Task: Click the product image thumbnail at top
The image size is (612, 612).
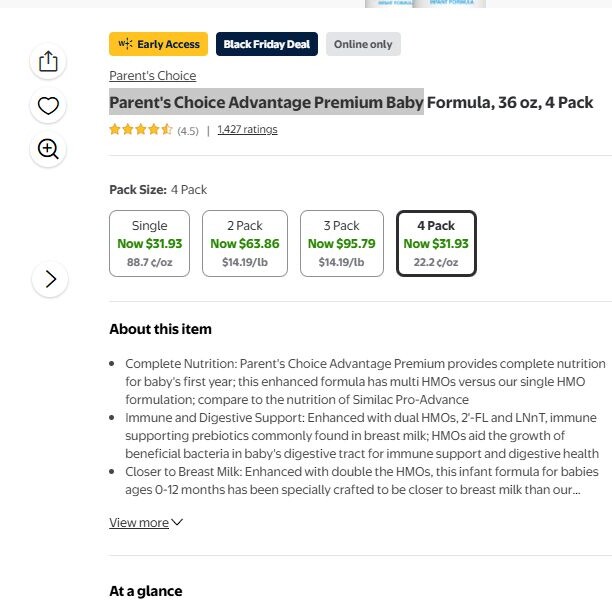Action: pyautogui.click(x=425, y=3)
